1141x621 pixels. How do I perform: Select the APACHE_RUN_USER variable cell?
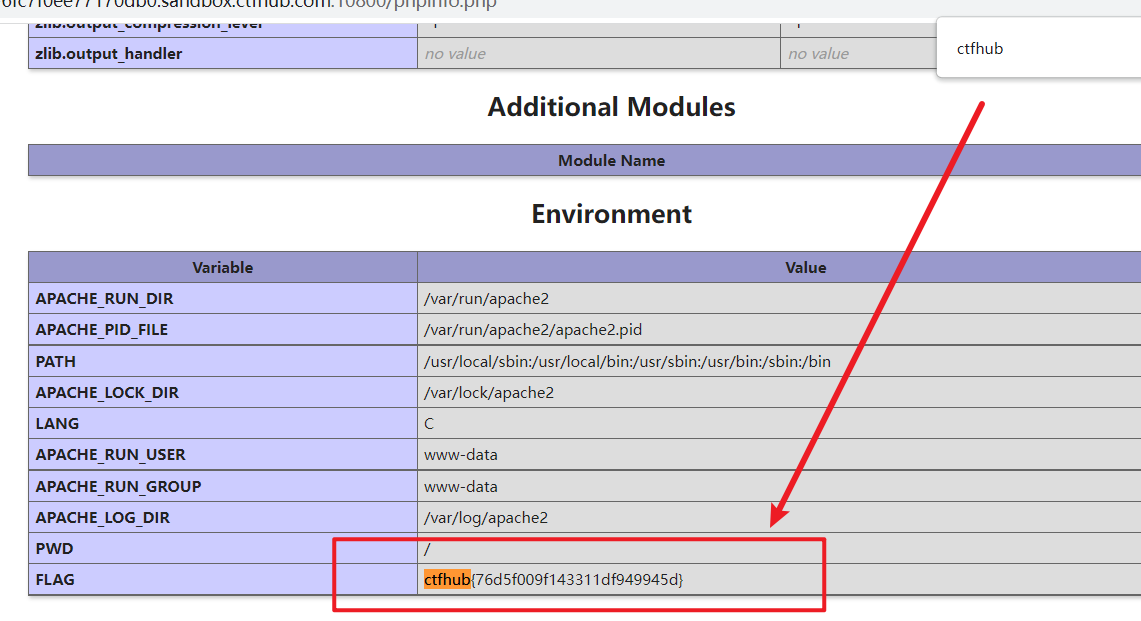tap(223, 454)
